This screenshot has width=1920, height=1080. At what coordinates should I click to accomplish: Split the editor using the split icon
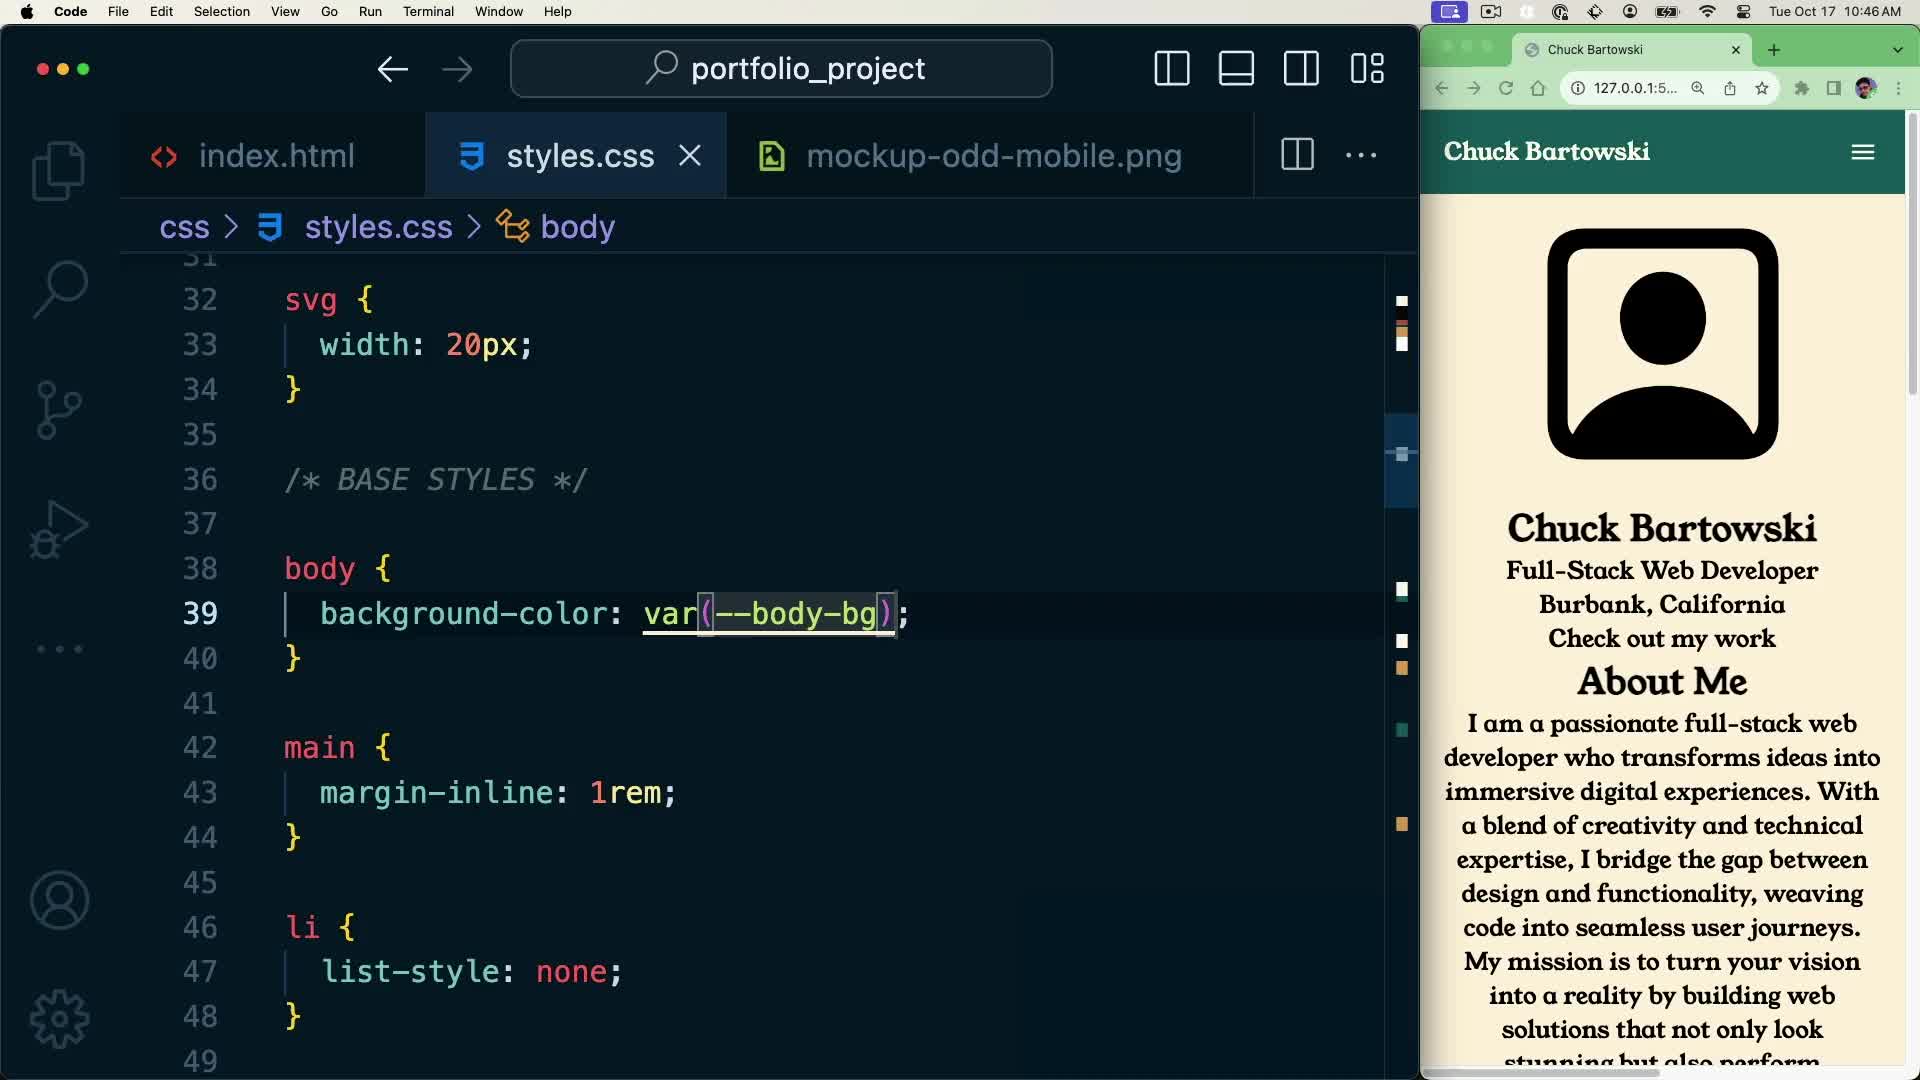[x=1296, y=155]
